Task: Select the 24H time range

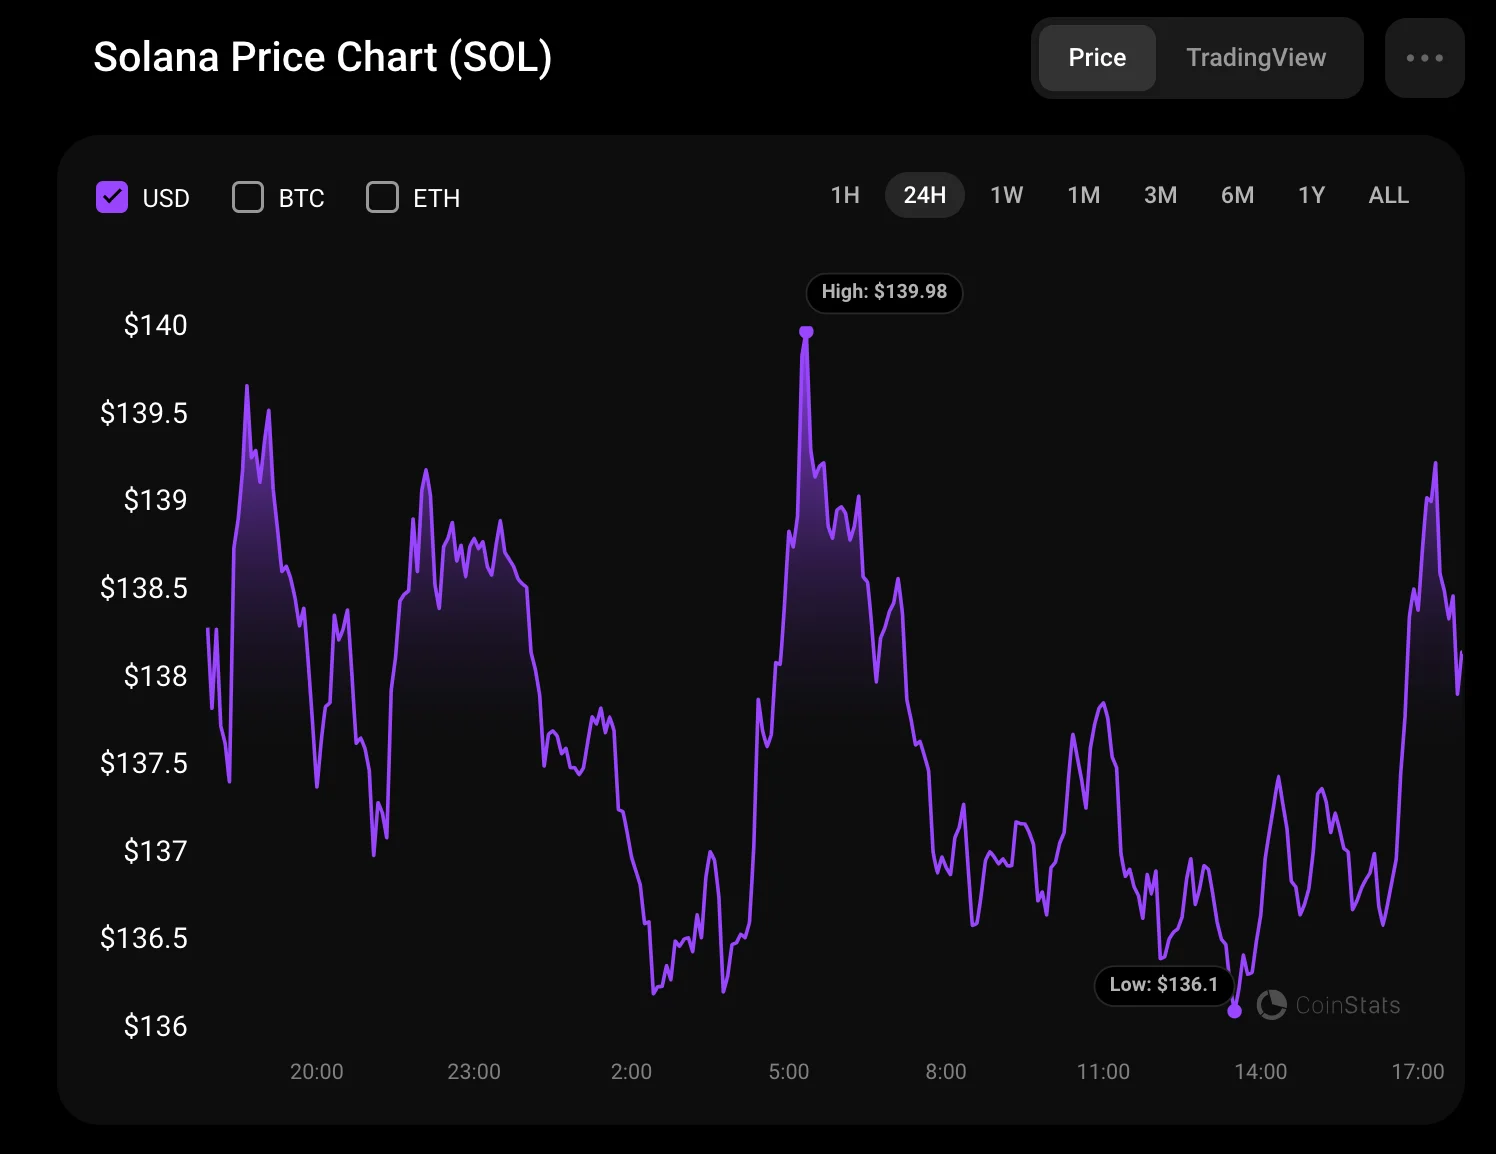Action: pyautogui.click(x=924, y=195)
